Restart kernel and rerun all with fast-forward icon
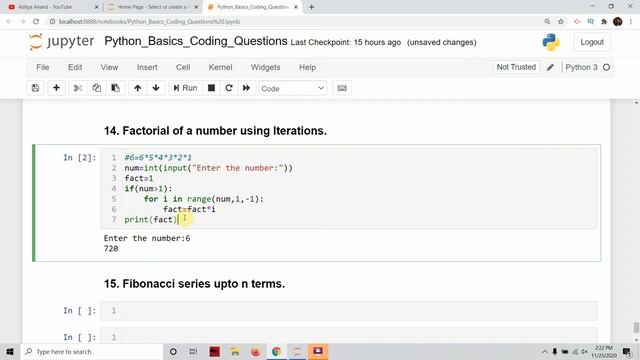The image size is (640, 360). pyautogui.click(x=247, y=88)
